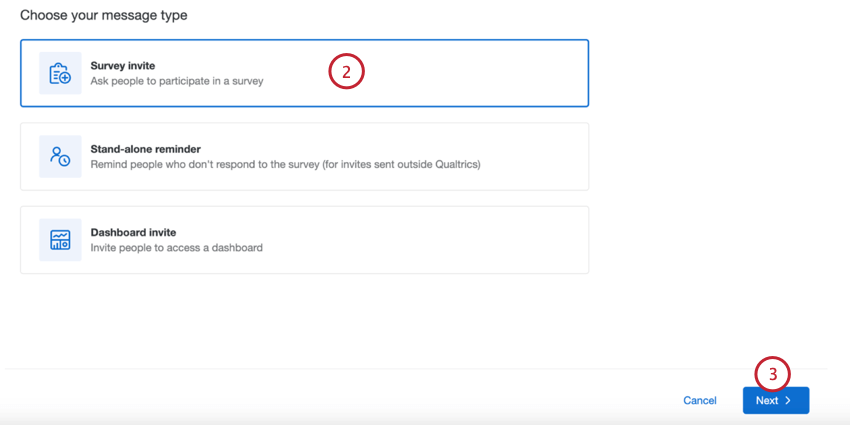This screenshot has height=425, width=850.
Task: Click the "Choose your message type" heading
Action: click(104, 16)
